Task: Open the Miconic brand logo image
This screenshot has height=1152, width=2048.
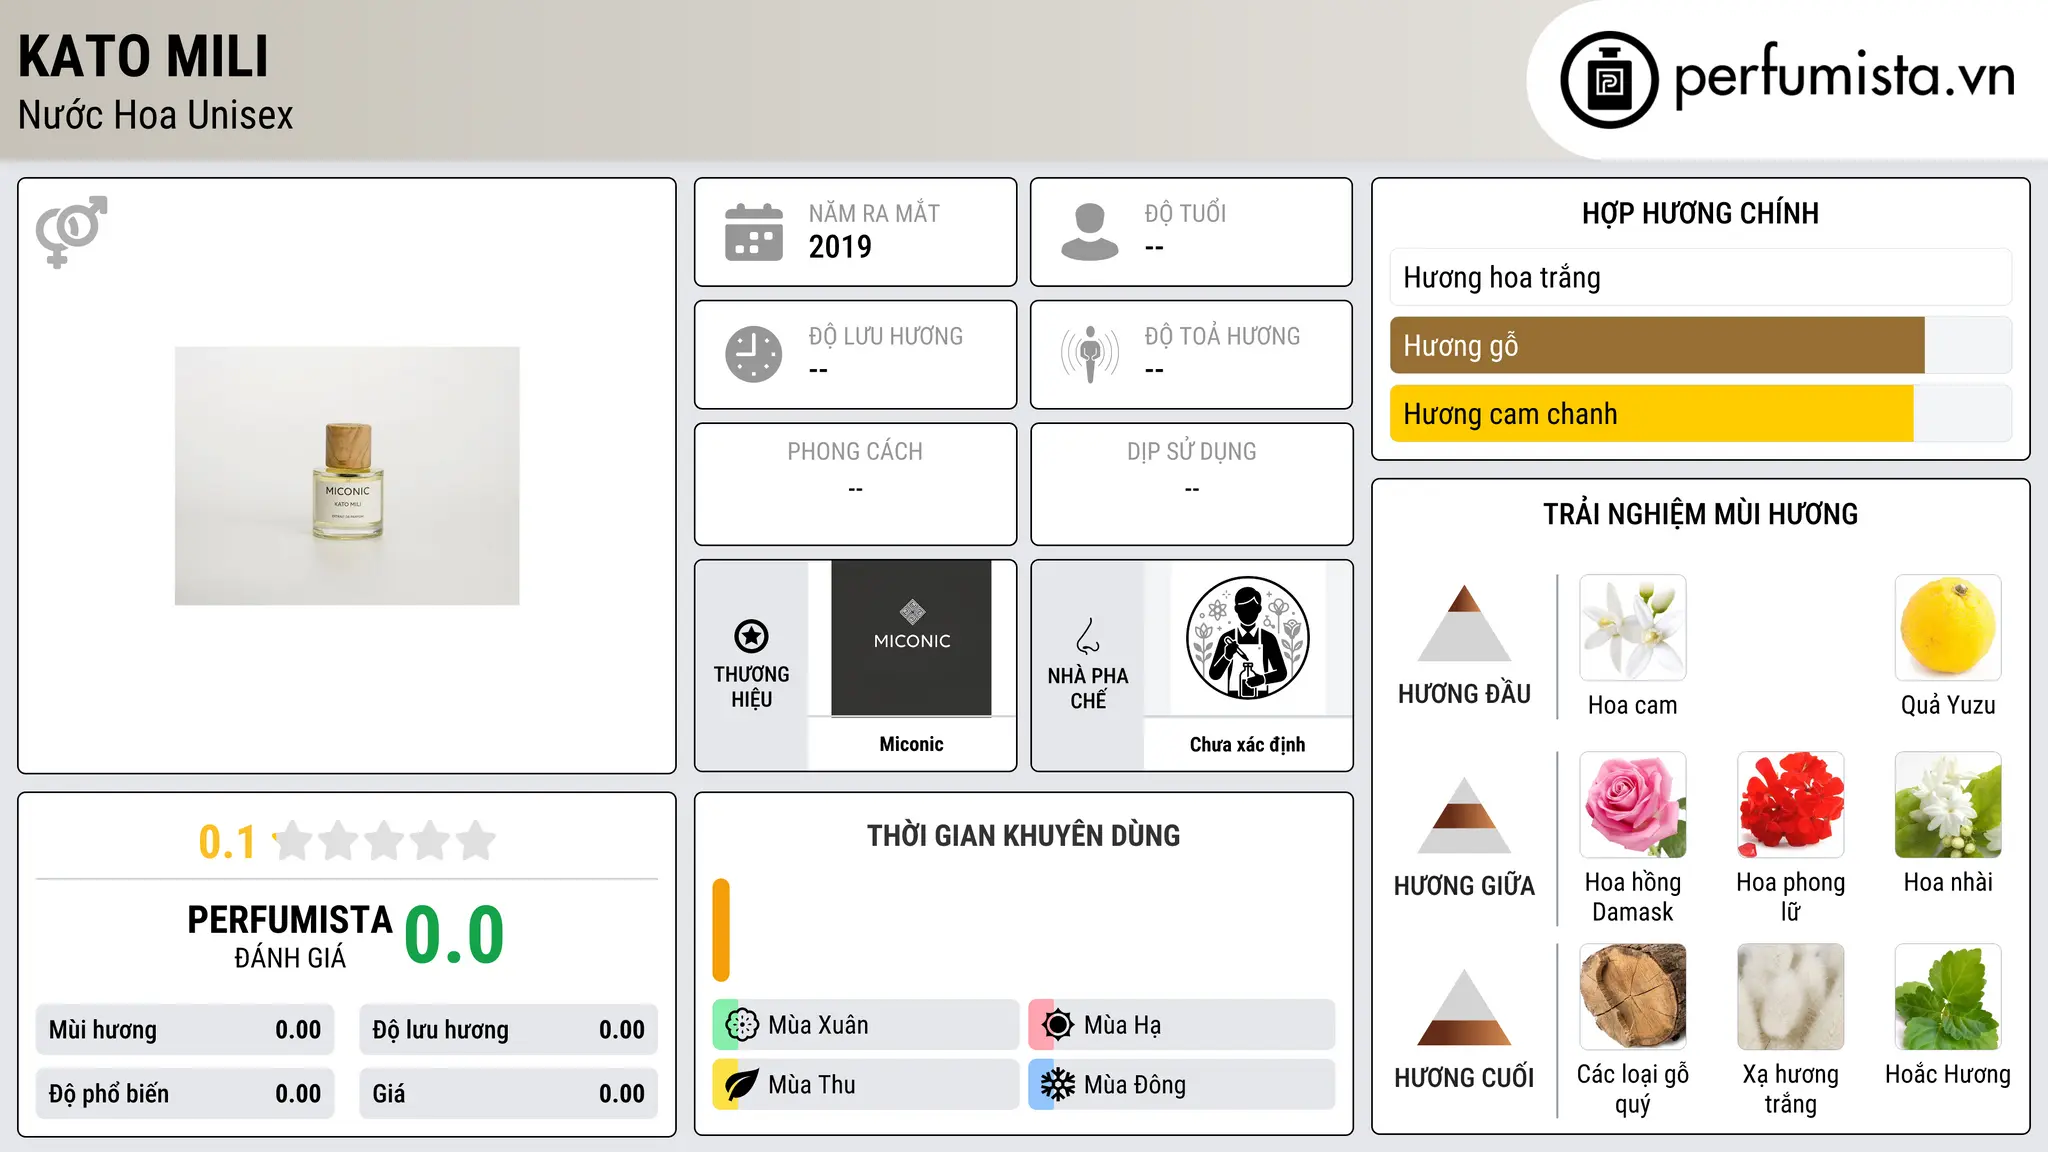Action: pos(911,638)
